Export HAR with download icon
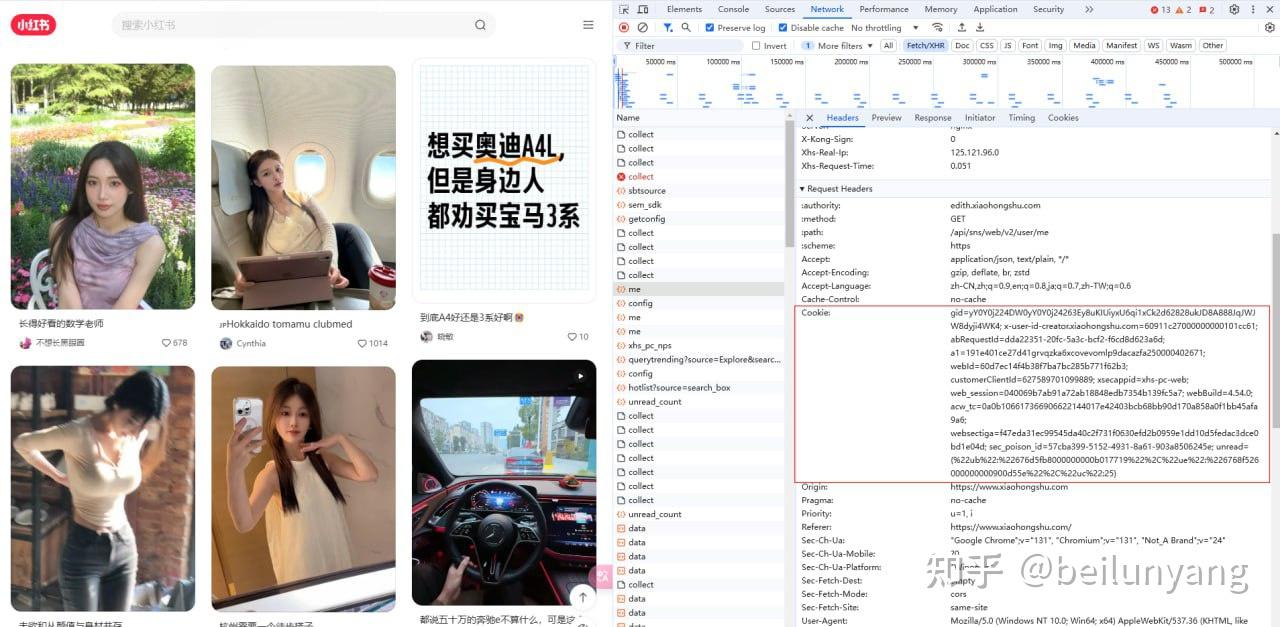The width and height of the screenshot is (1280, 627). coord(982,28)
